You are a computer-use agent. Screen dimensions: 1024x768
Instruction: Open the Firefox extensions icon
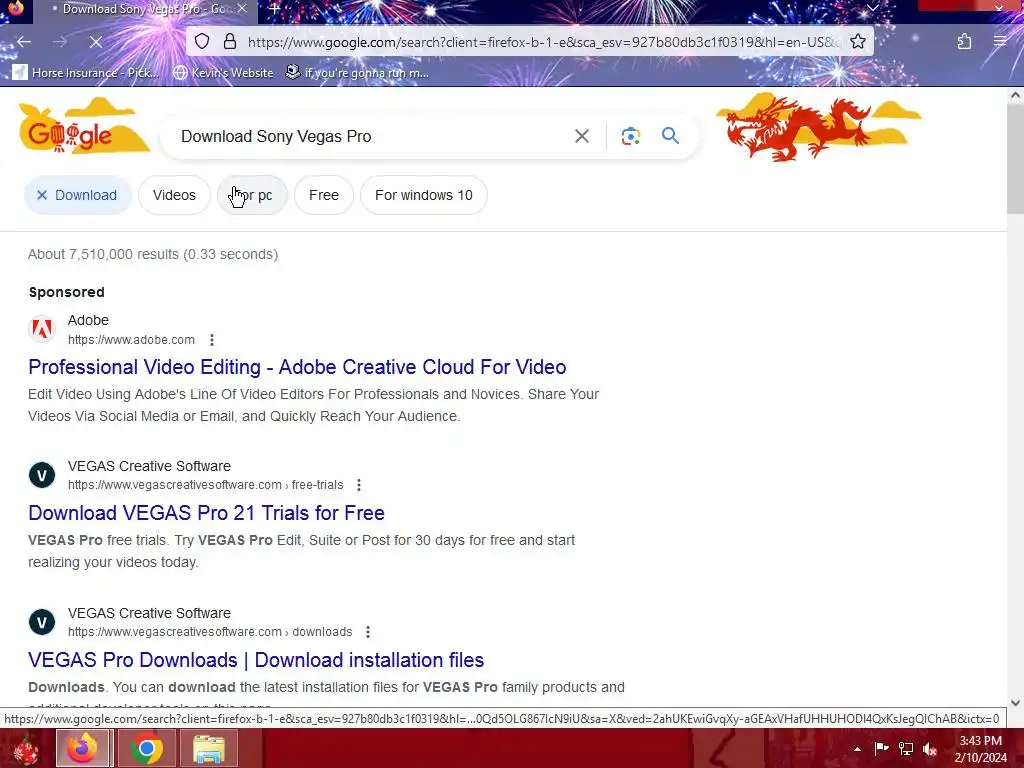964,42
